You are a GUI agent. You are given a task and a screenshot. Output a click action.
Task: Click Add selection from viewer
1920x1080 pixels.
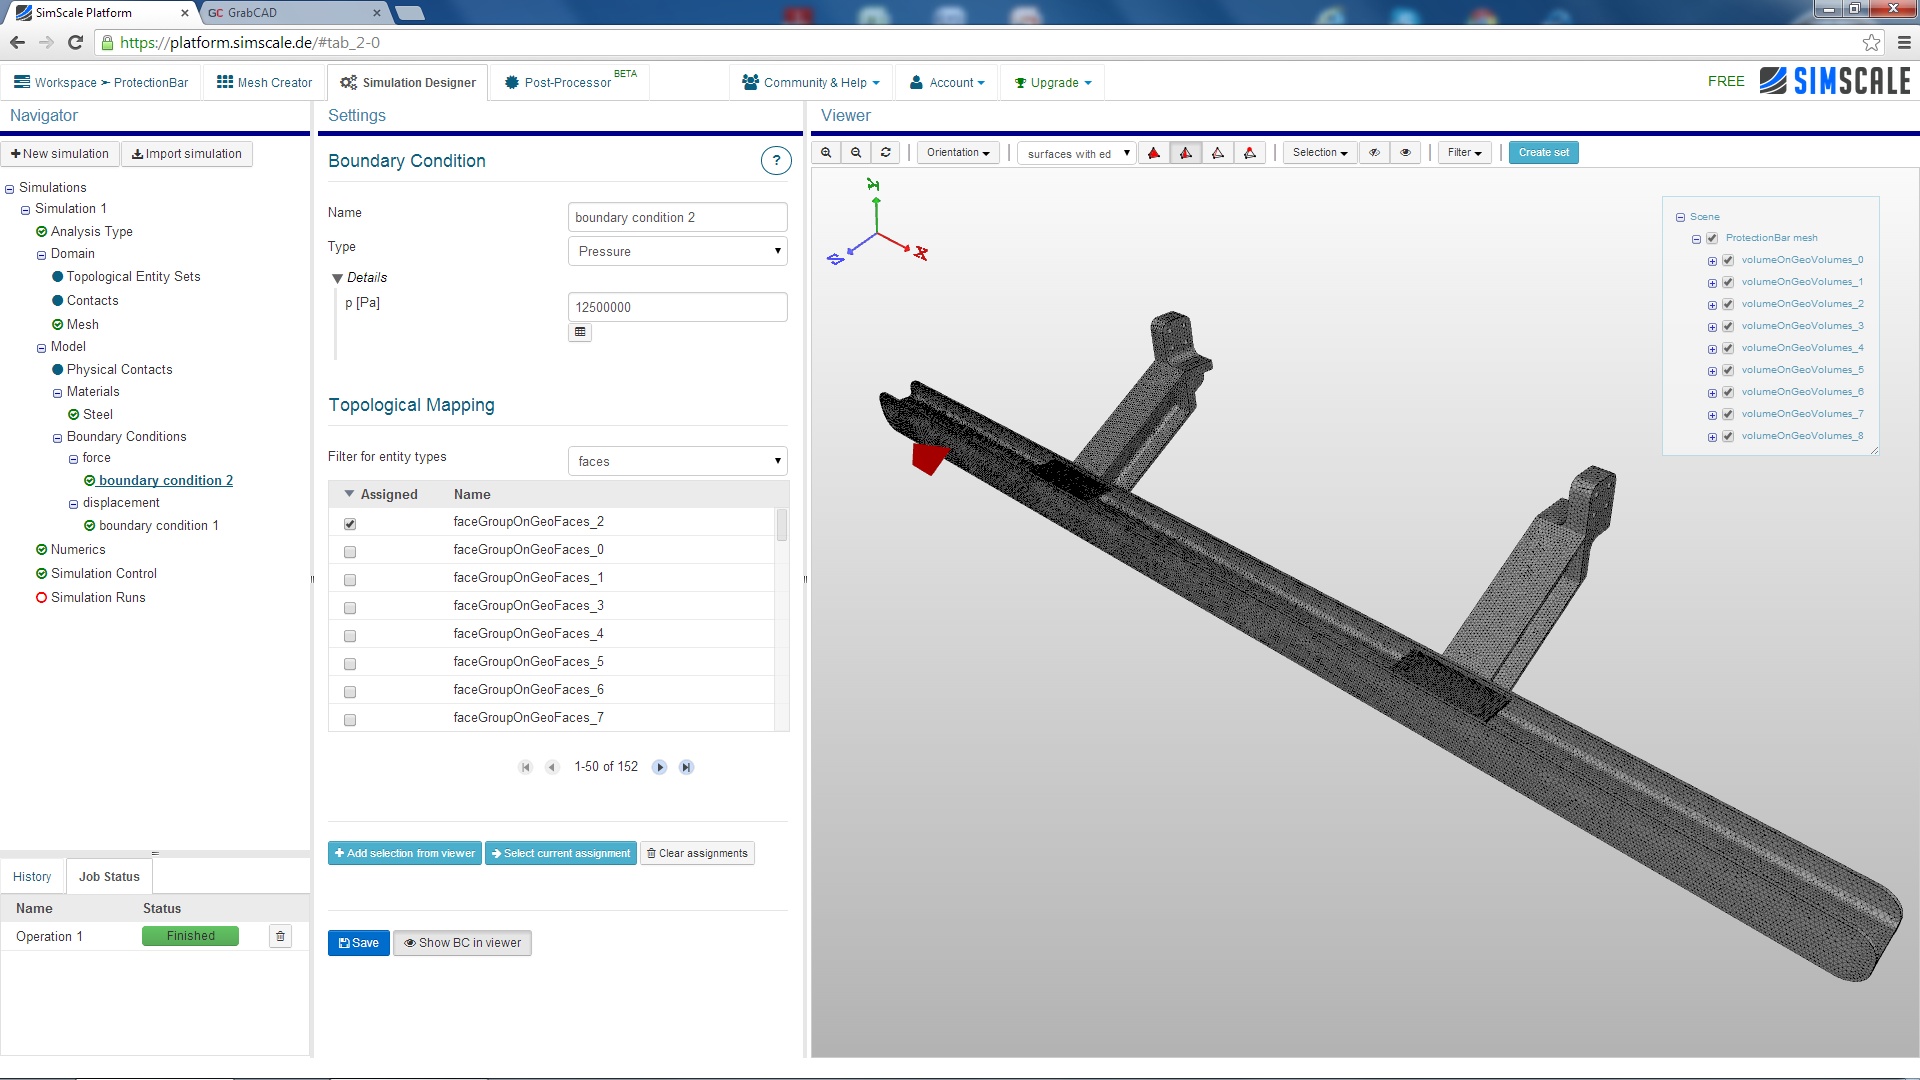405,854
